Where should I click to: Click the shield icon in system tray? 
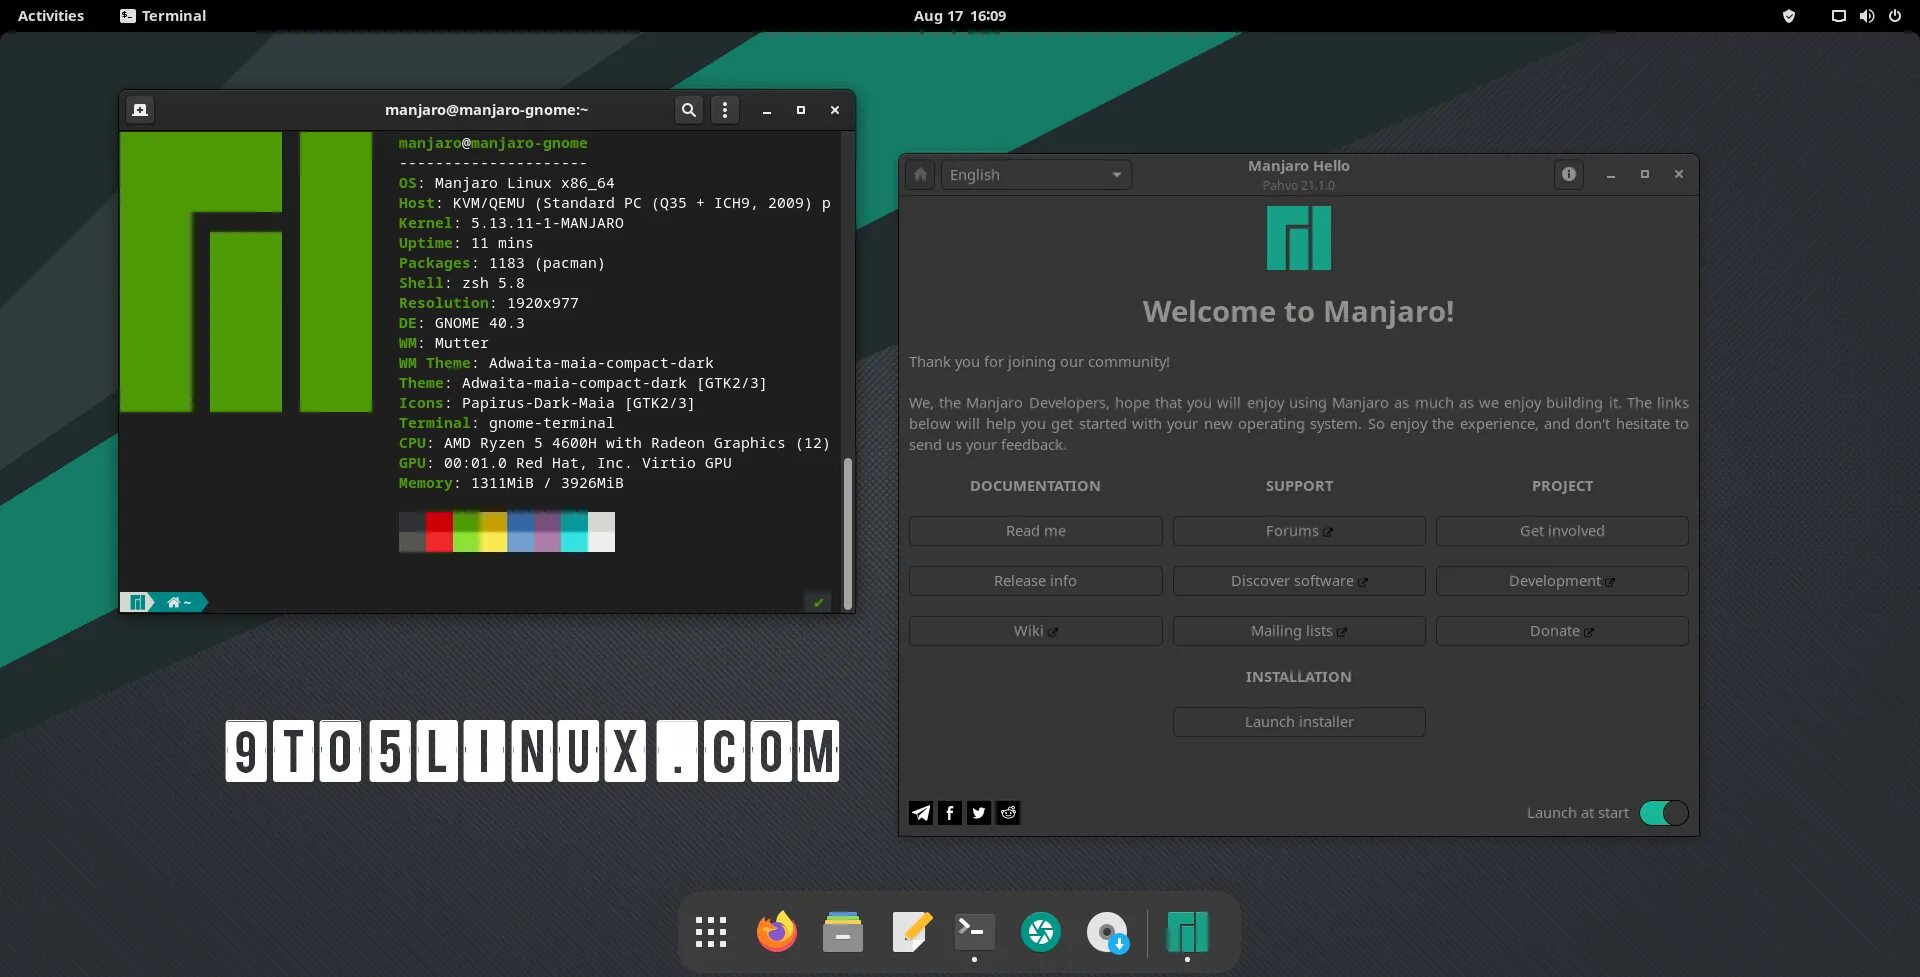1789,16
